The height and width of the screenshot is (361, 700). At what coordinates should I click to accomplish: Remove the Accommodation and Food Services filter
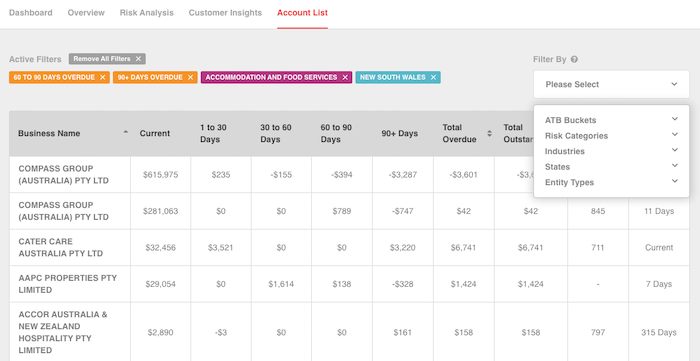point(345,78)
